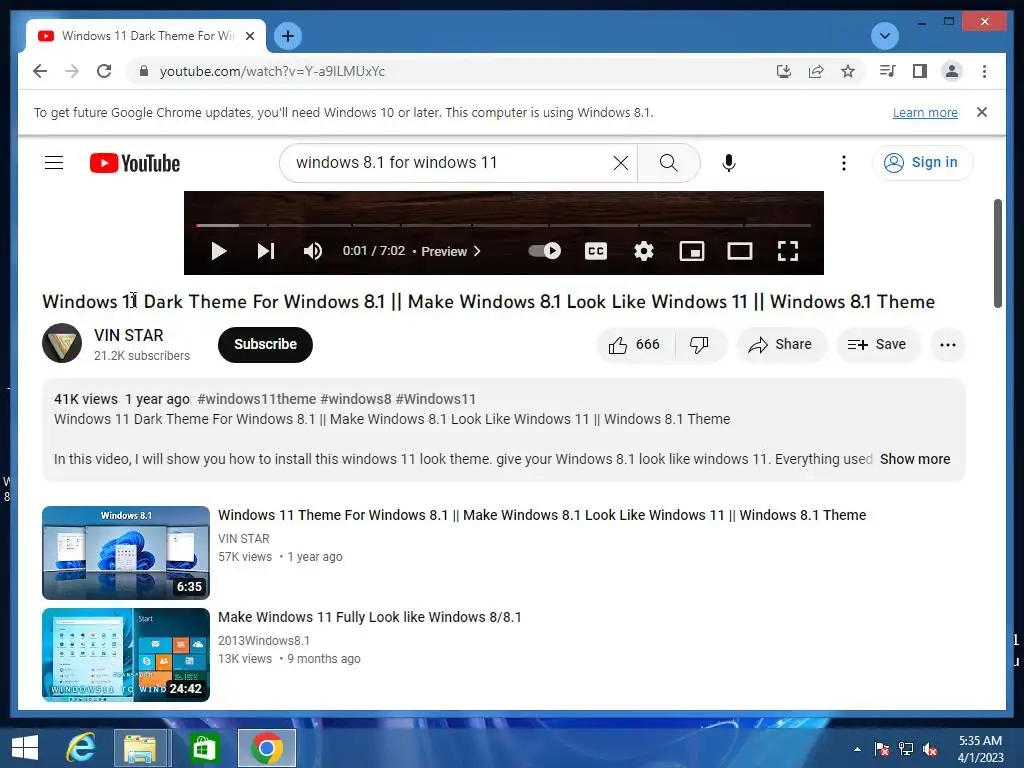
Task: Click the 2013Windows8.1 channel name
Action: [x=264, y=641]
